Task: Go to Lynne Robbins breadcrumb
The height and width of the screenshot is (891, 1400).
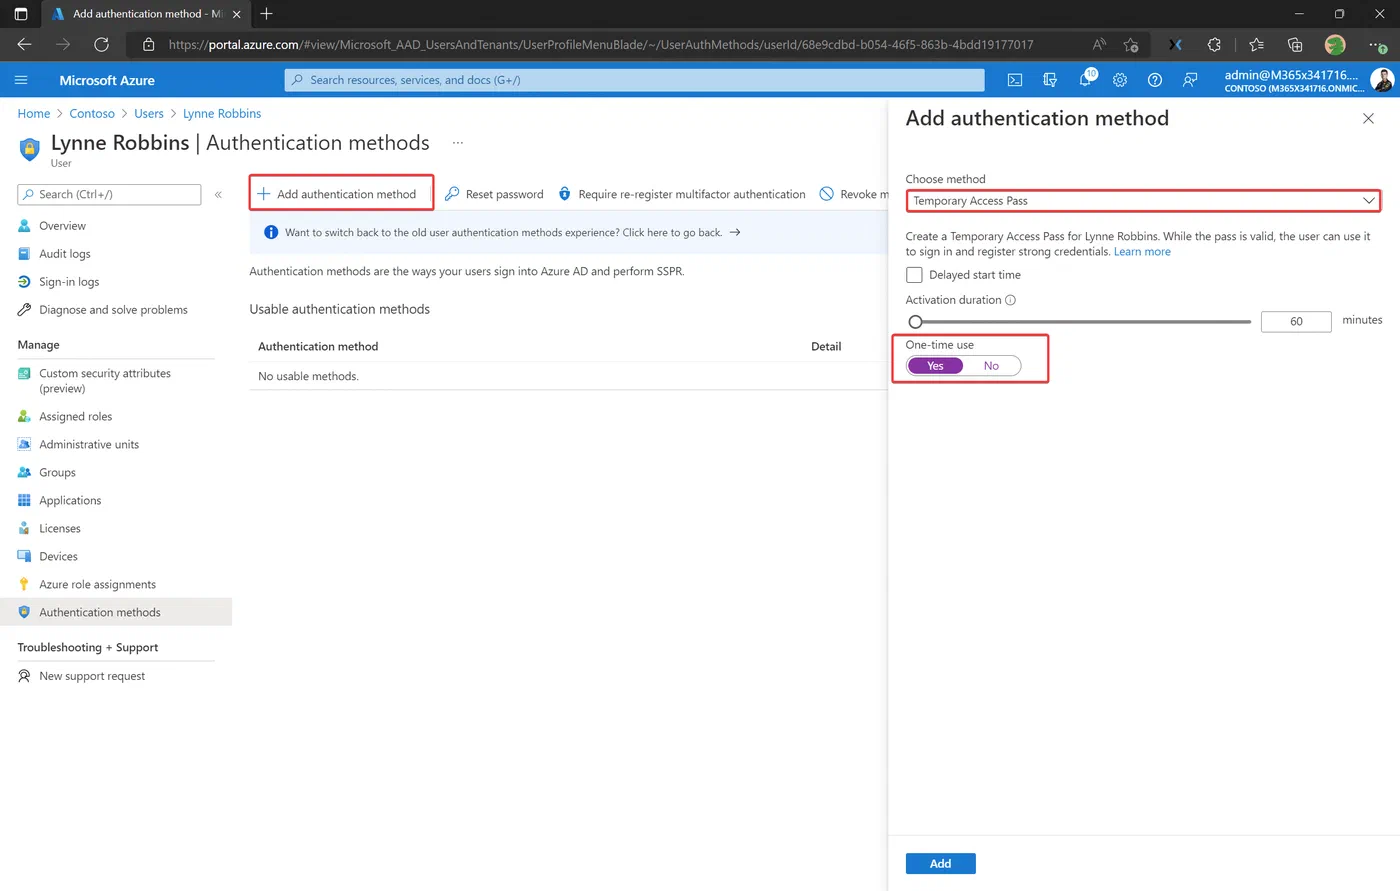Action: pyautogui.click(x=222, y=114)
